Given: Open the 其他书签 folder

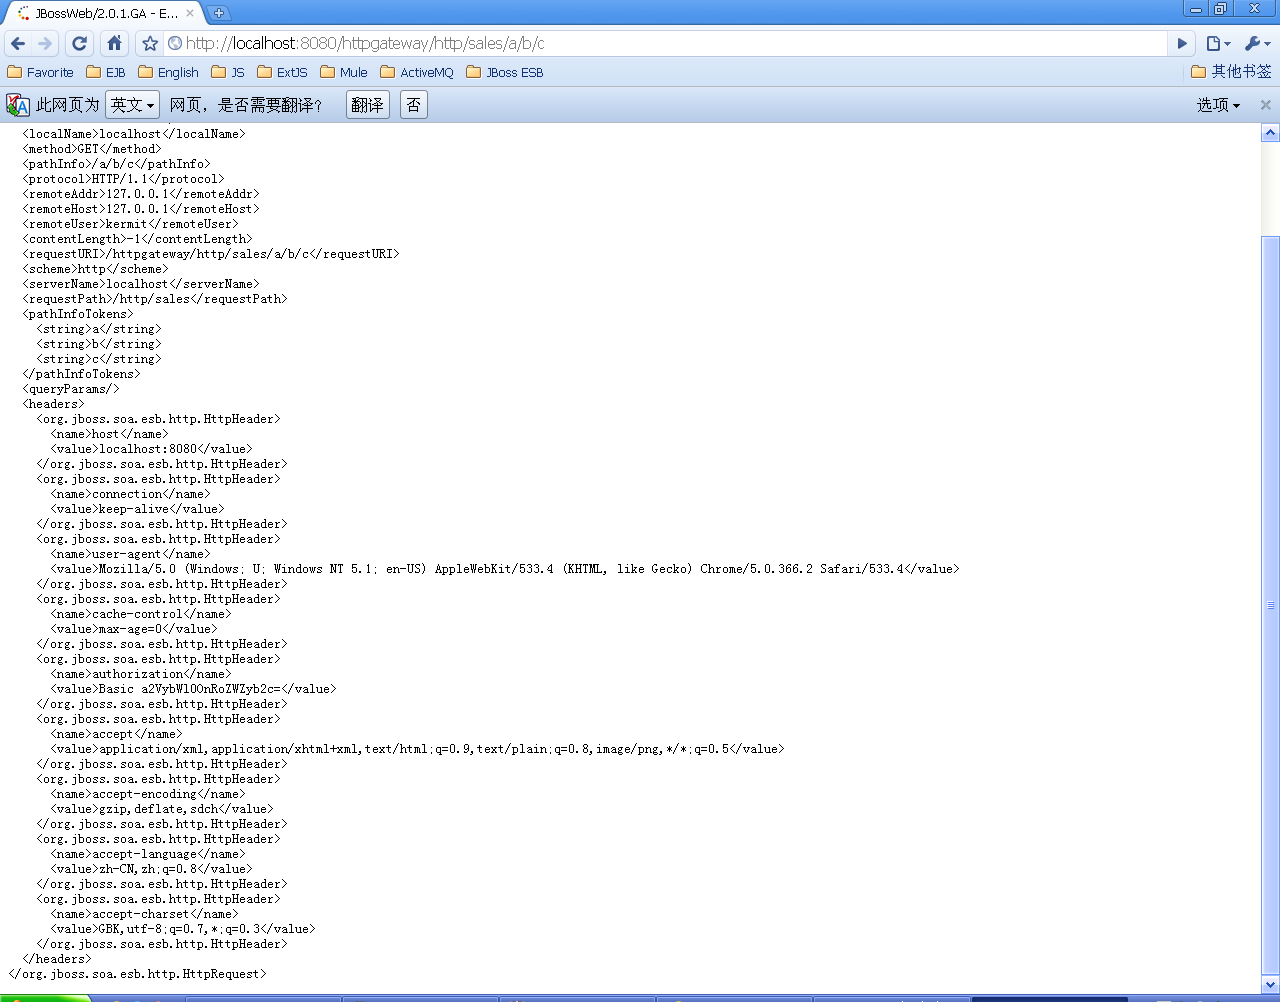Looking at the screenshot, I should click(1231, 72).
